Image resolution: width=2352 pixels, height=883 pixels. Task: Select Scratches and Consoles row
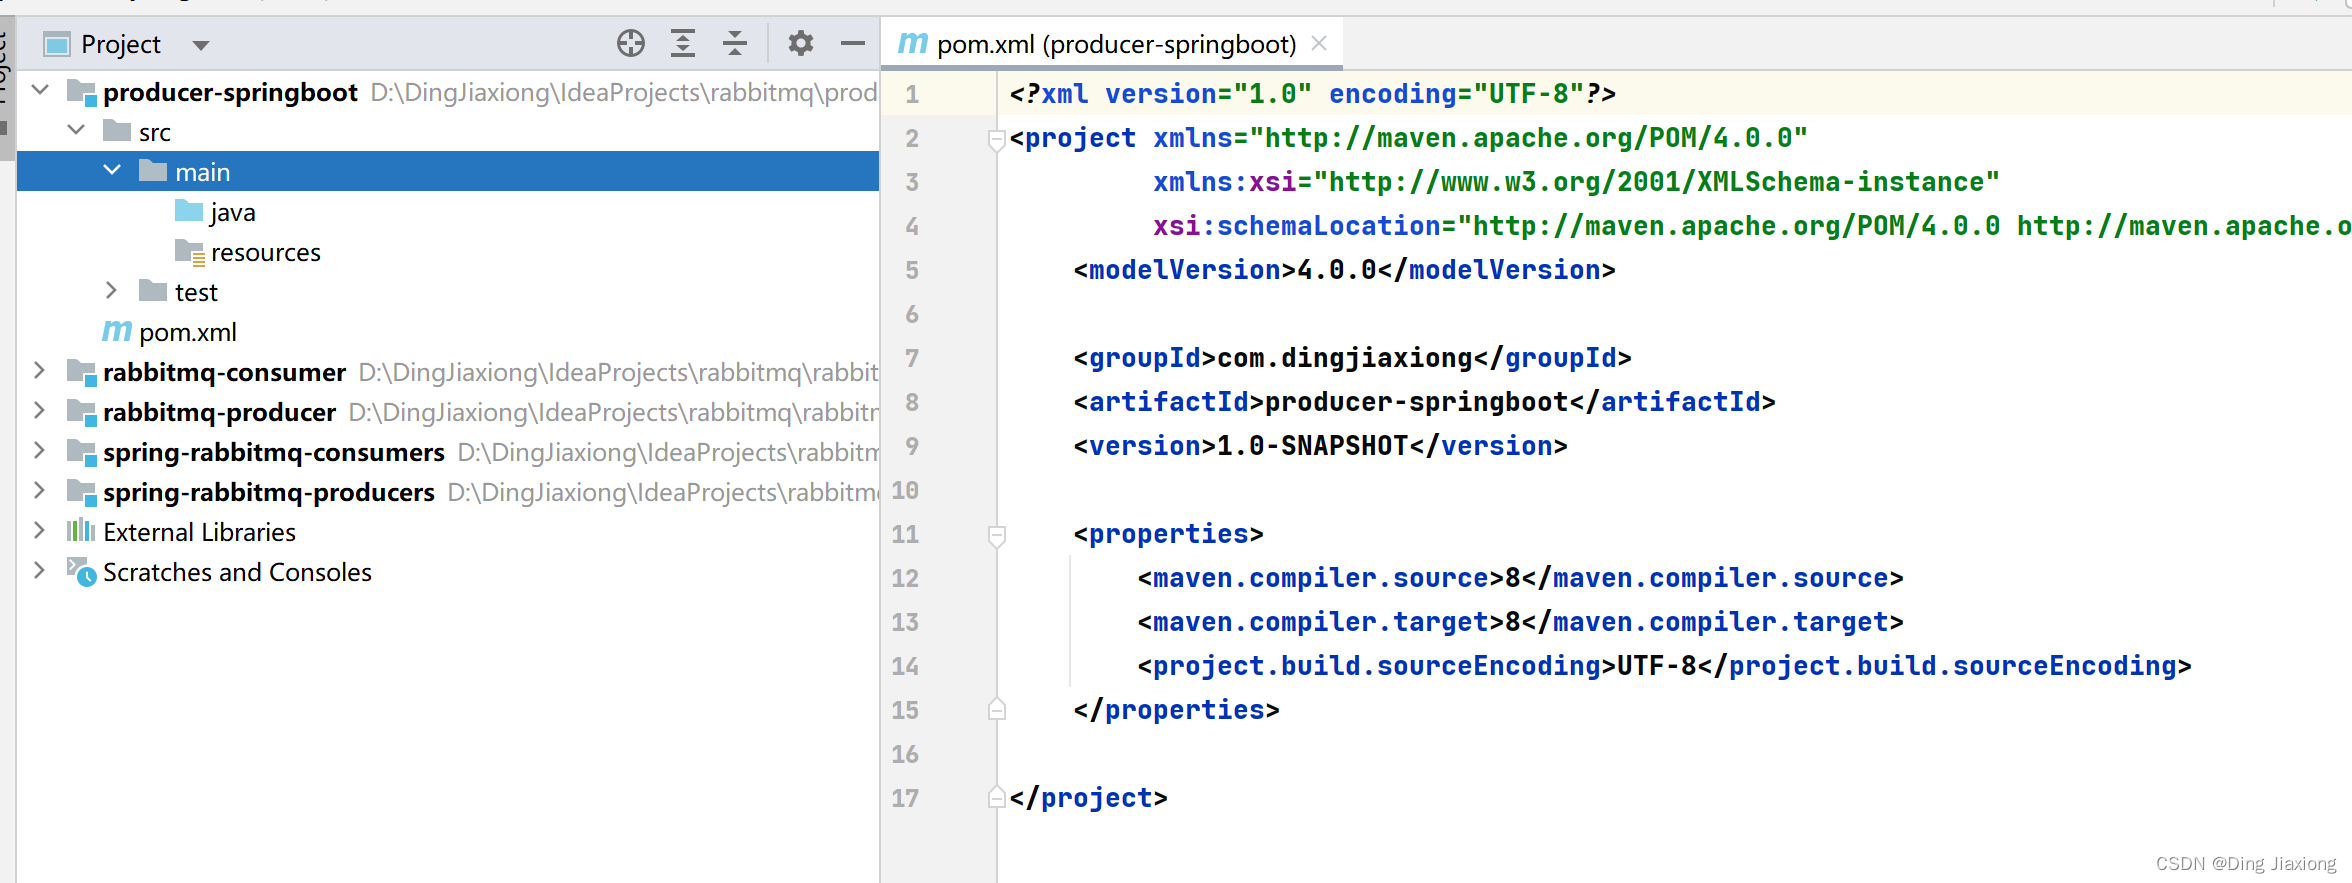point(448,571)
